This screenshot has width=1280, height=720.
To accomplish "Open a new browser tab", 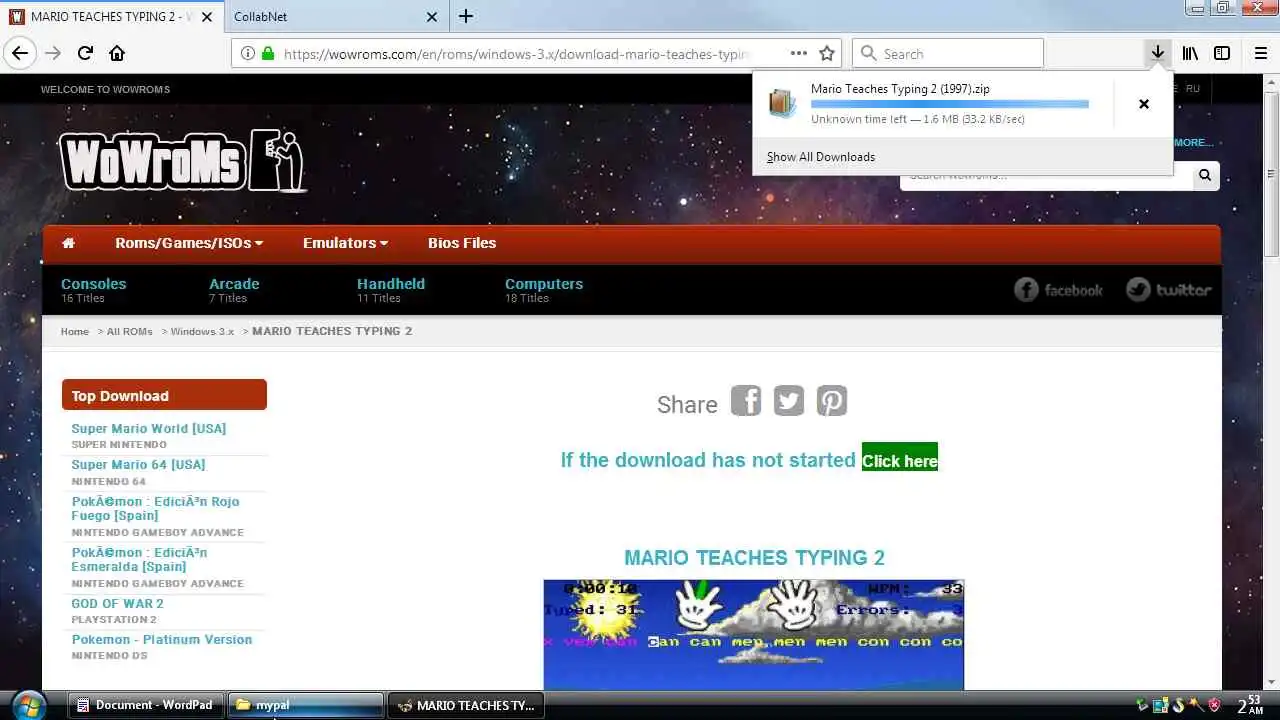I will 466,16.
